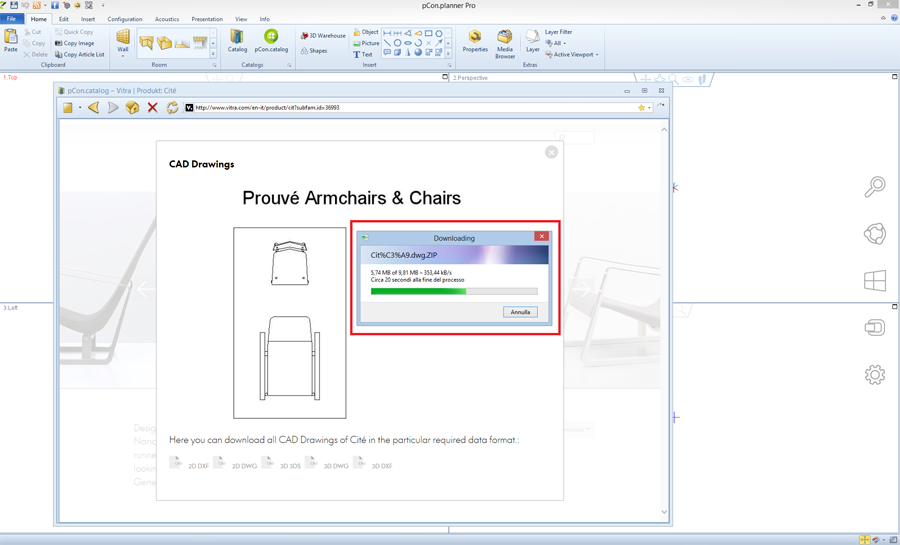Open the yellow box dropdown arrow in catalog toolbar
This screenshot has height=545, width=900.
80,108
